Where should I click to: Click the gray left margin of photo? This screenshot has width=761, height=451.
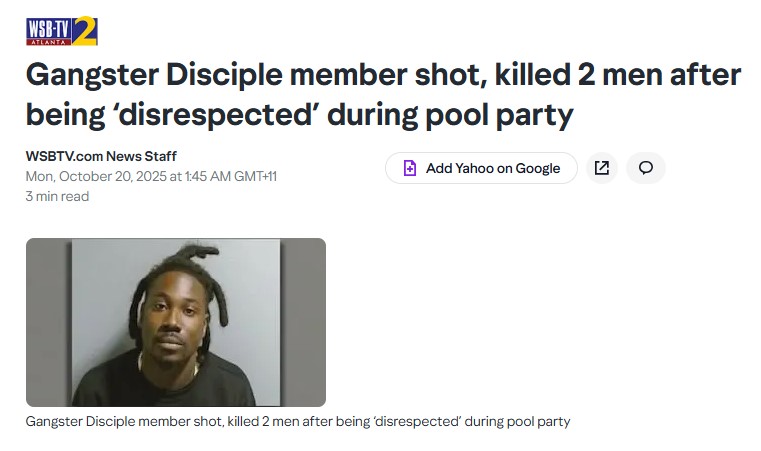pos(49,322)
